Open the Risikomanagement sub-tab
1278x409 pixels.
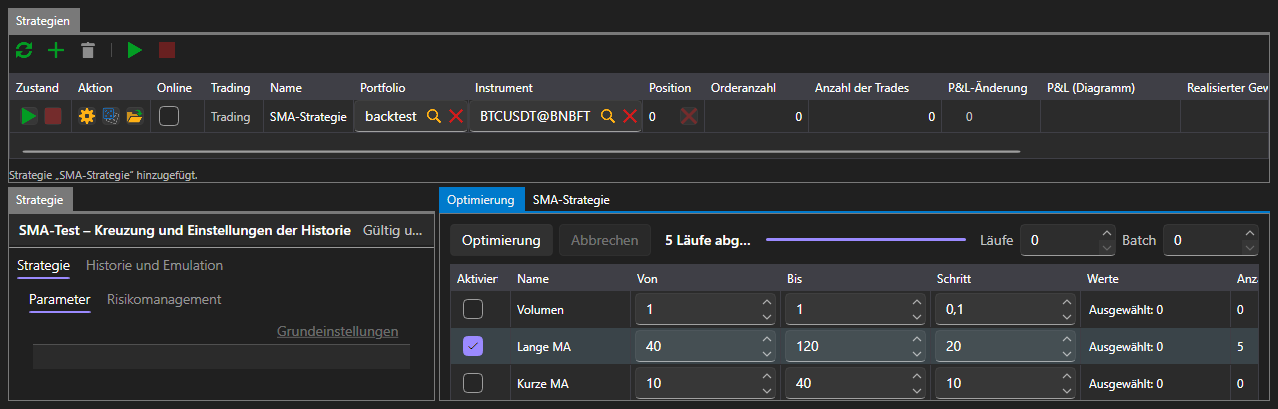pos(164,299)
